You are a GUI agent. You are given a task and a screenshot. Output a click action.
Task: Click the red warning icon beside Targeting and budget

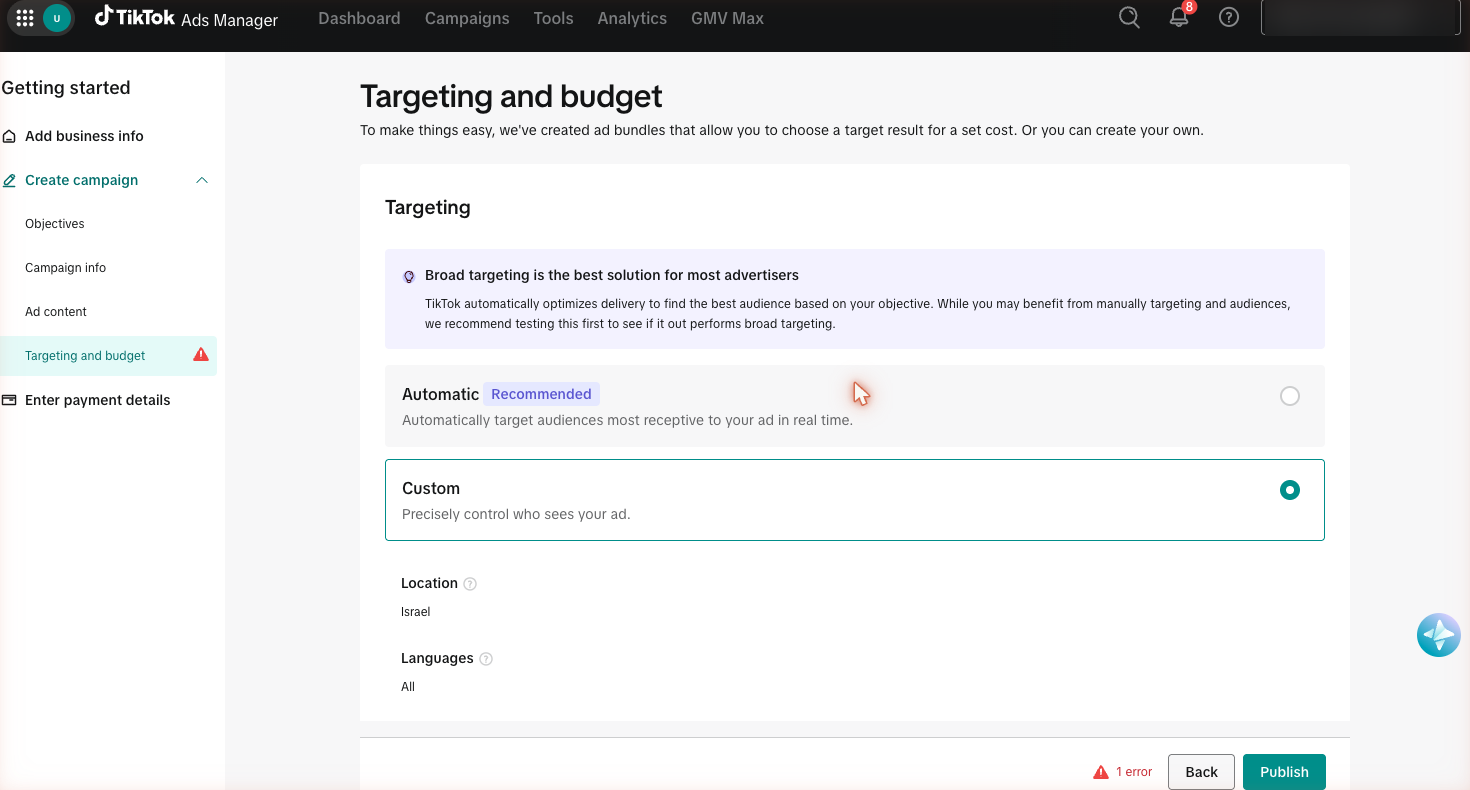[x=201, y=355]
